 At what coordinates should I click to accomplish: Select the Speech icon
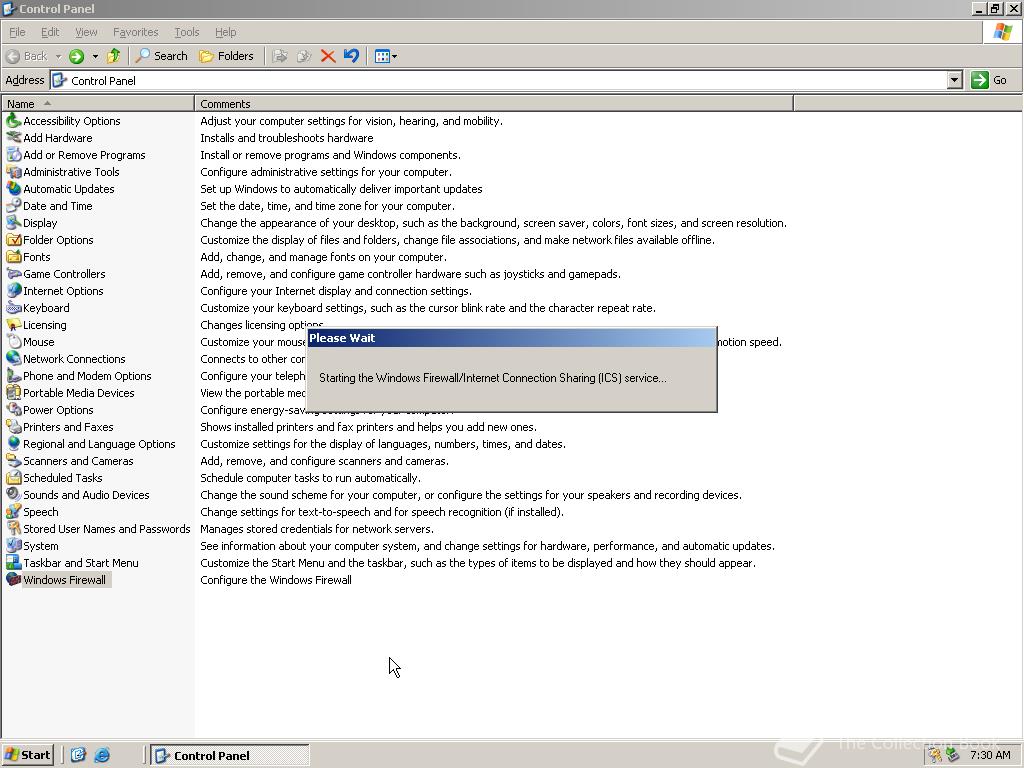point(13,511)
